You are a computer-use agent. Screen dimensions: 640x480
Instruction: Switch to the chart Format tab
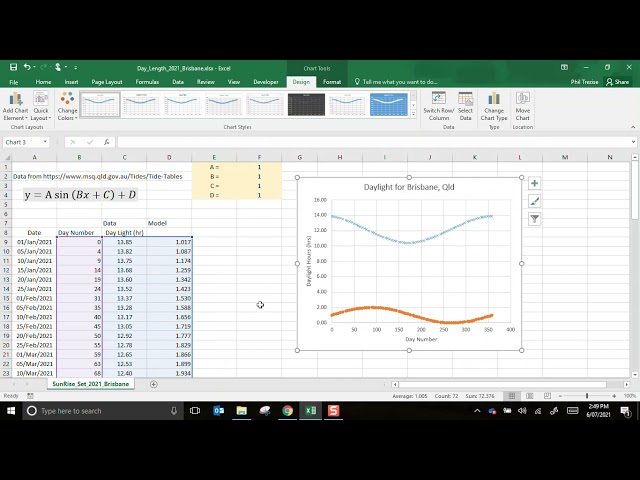click(332, 82)
